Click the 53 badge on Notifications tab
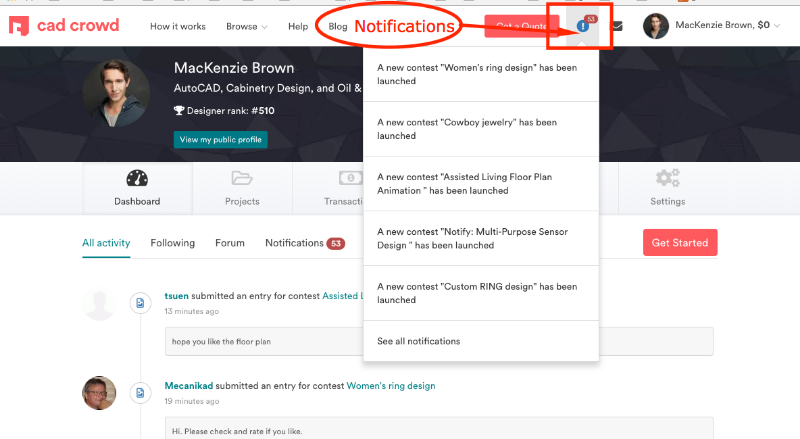The height and width of the screenshot is (439, 800). coord(336,243)
